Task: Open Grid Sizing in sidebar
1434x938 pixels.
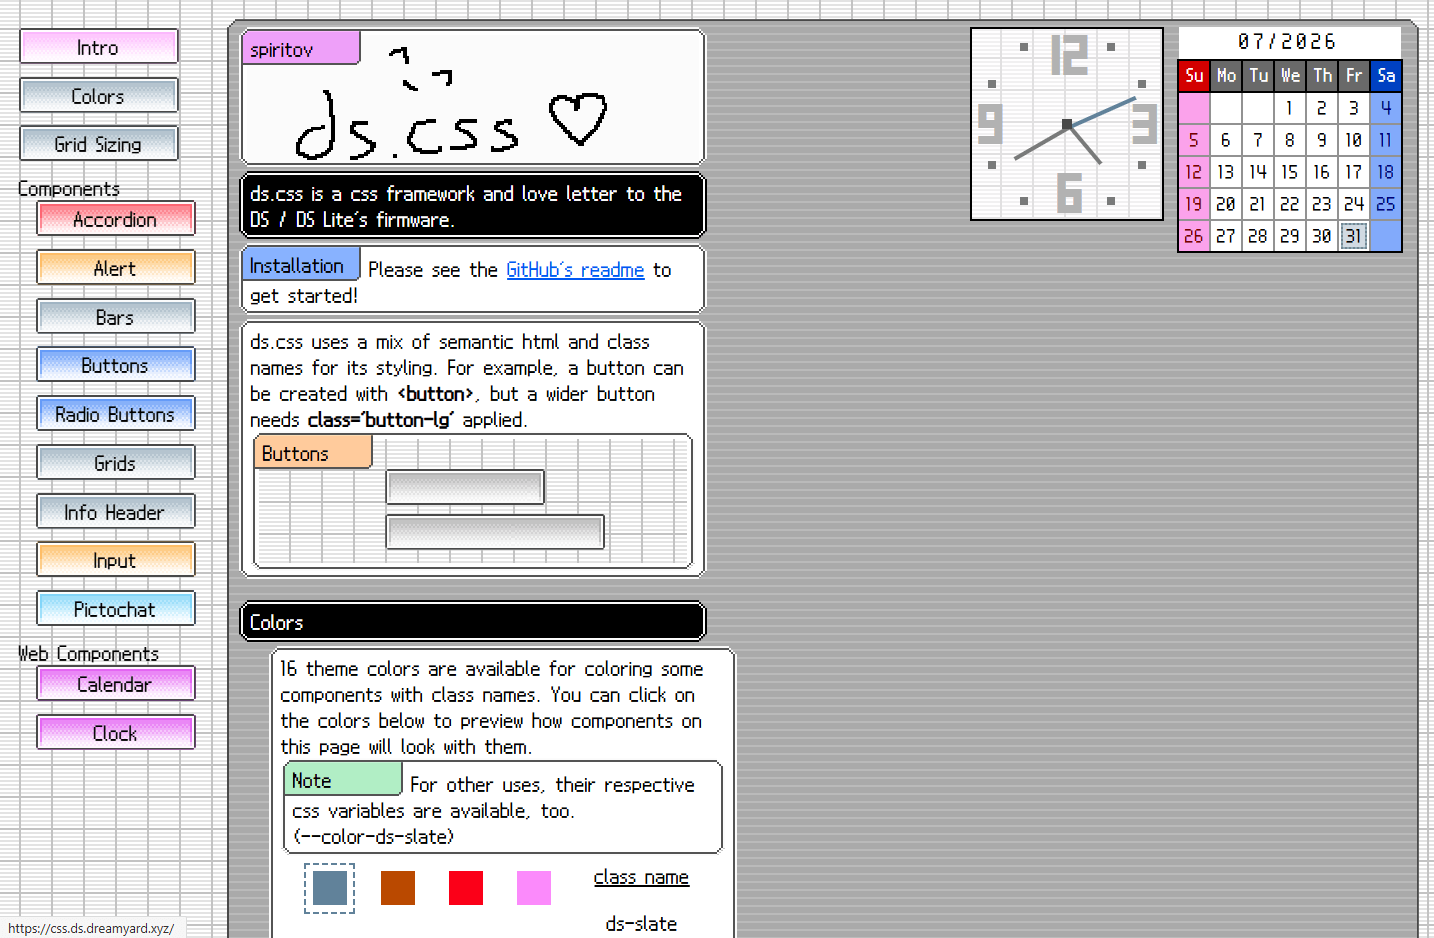Action: coord(98,144)
